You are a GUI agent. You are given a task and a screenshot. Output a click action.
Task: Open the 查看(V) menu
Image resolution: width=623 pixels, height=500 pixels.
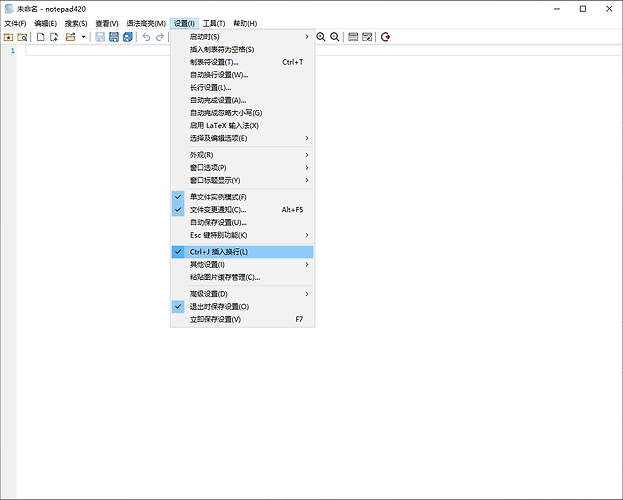tap(106, 23)
